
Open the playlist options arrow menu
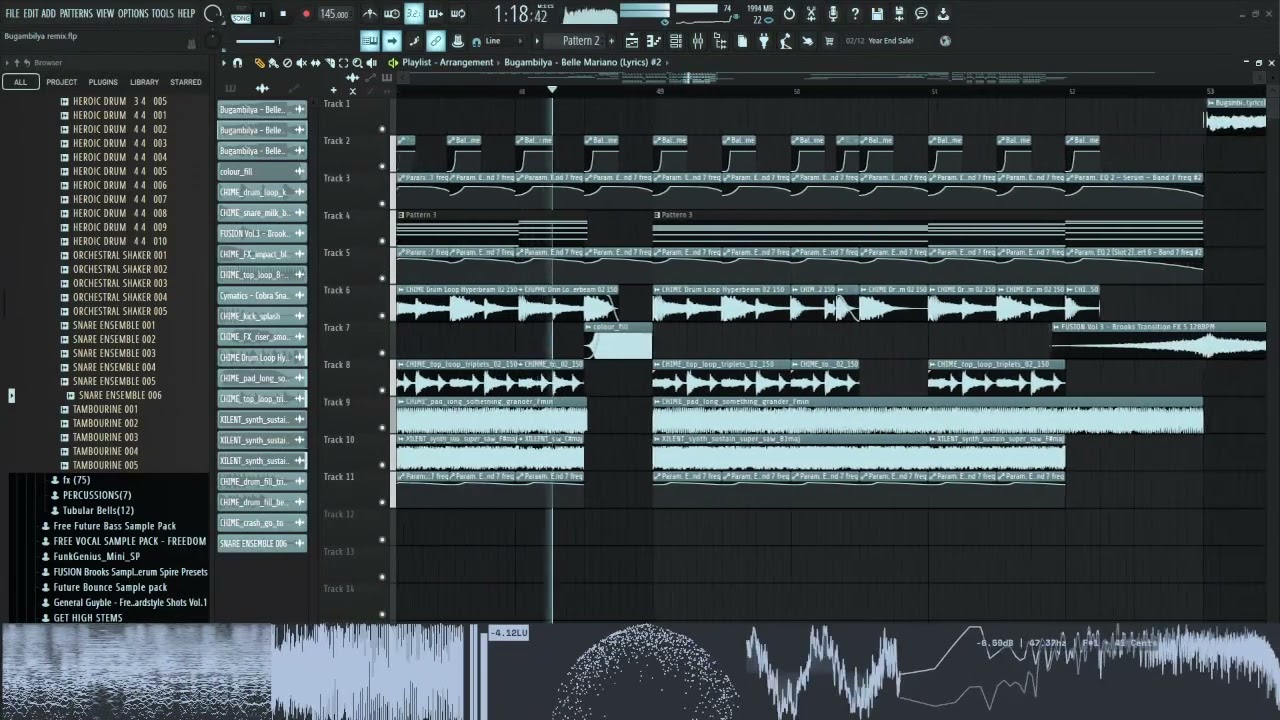(x=223, y=63)
